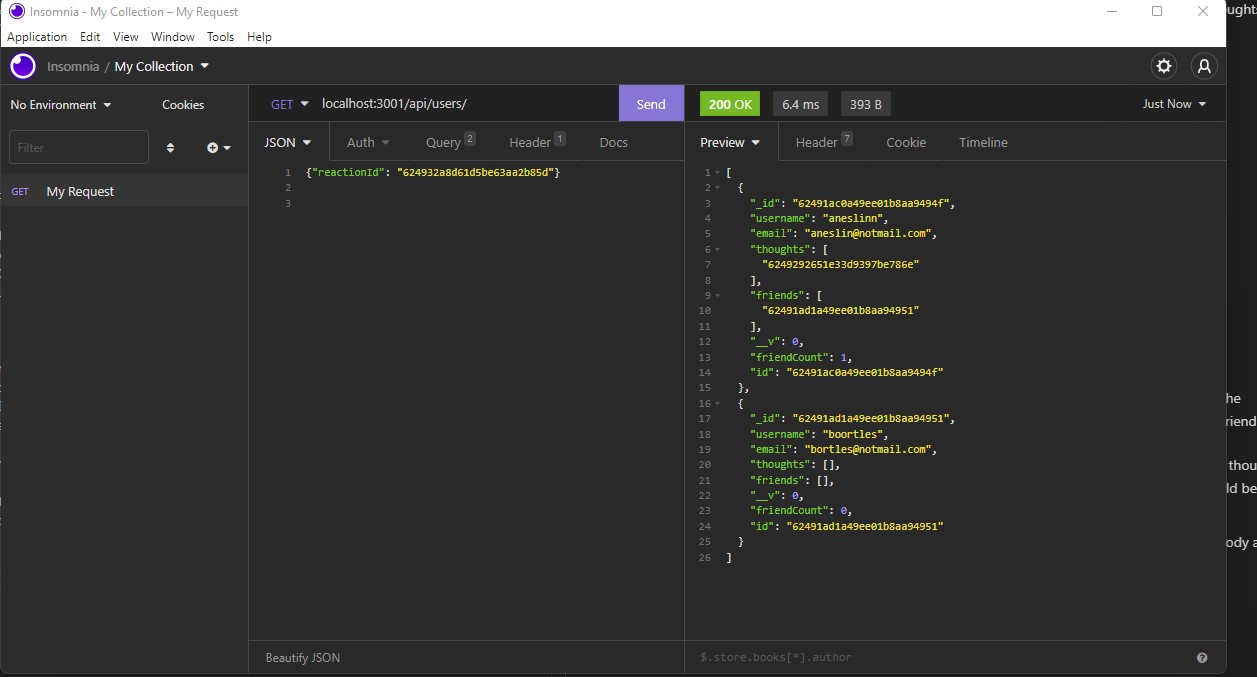
Task: Click the Insomnia breadcrumb link
Action: pyautogui.click(x=73, y=66)
